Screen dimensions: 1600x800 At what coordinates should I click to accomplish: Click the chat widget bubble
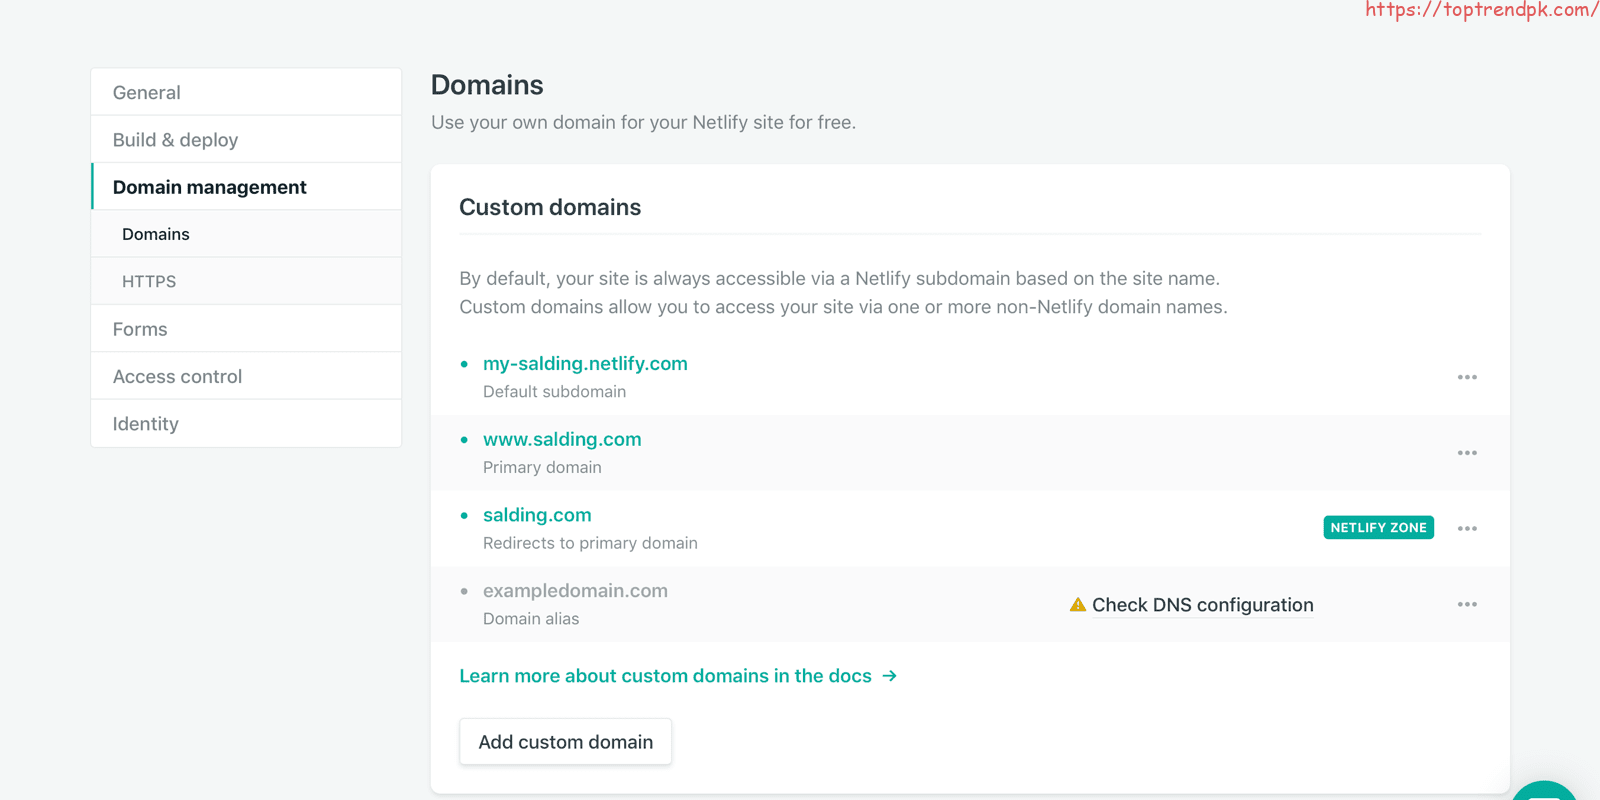pos(1545,792)
